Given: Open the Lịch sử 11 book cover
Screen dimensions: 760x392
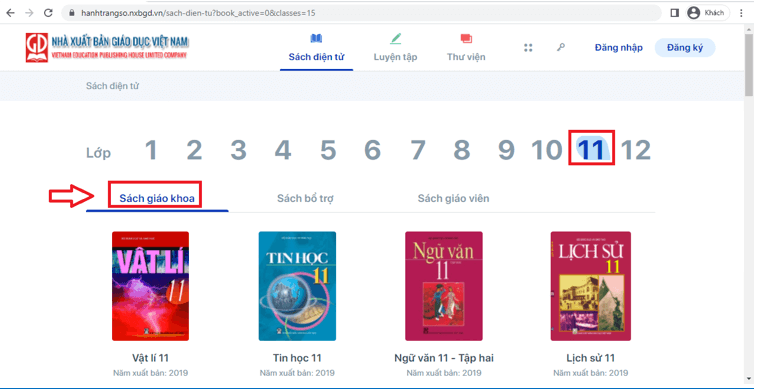Looking at the screenshot, I should [x=590, y=286].
